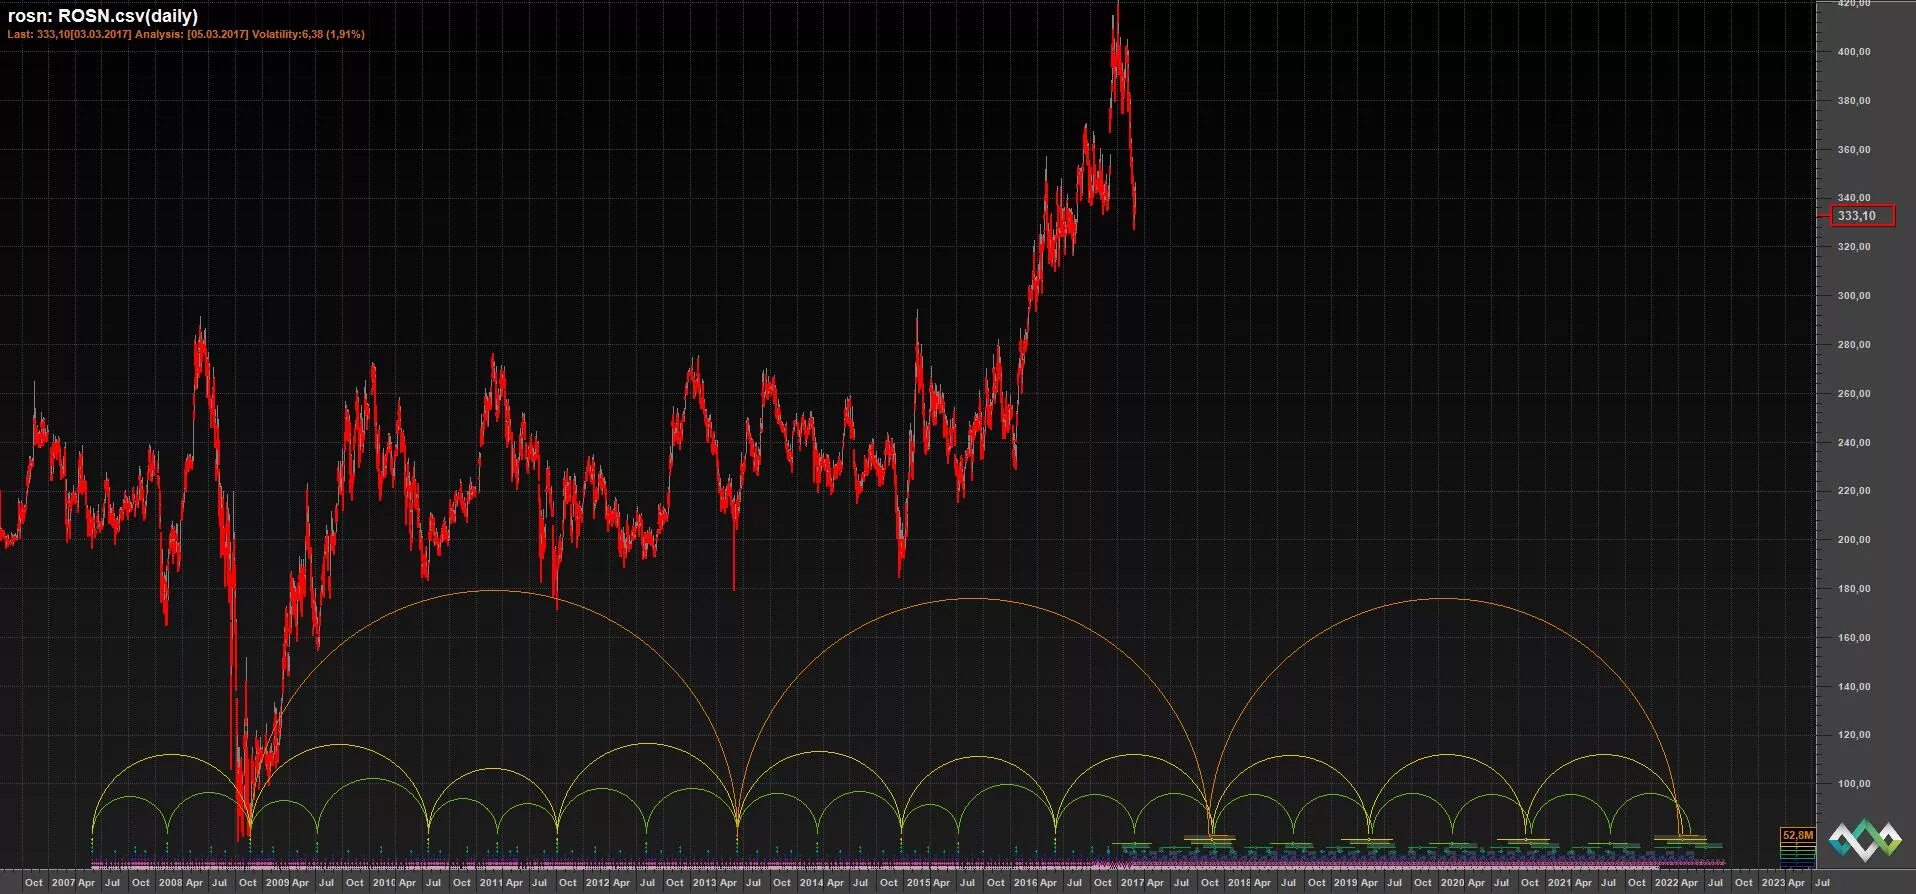Click the 320,00 price axis label
1916x894 pixels.
coord(1853,247)
